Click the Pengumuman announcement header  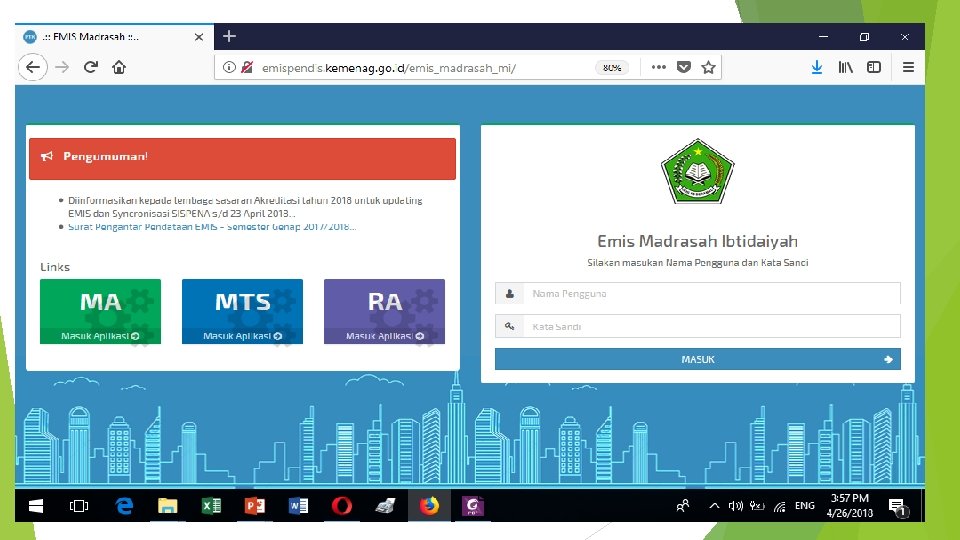point(242,159)
